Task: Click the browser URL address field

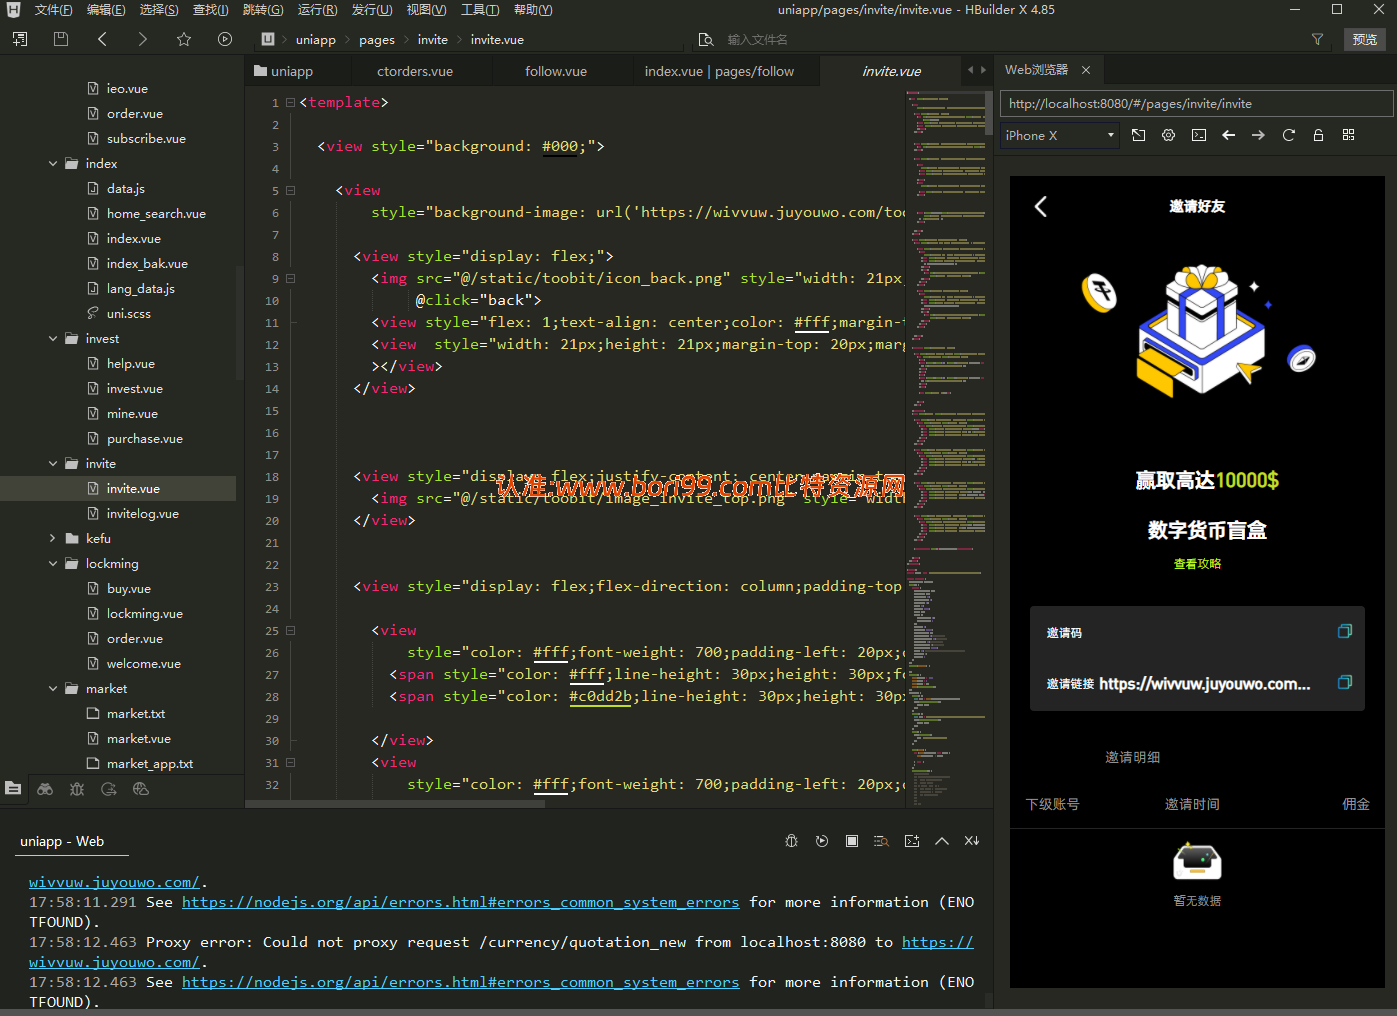Action: click(1196, 103)
